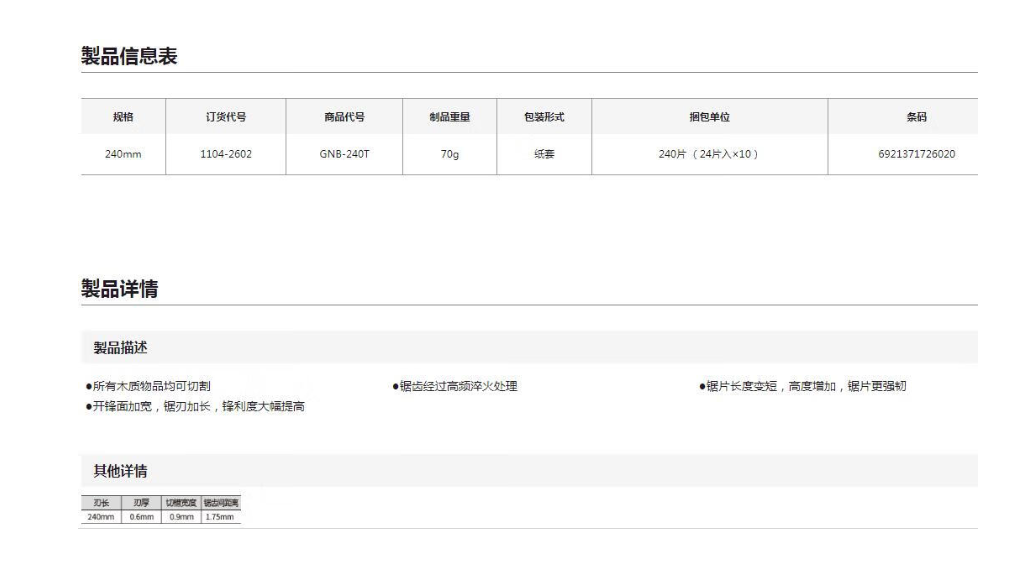
Task: Click the 条码 column header
Action: pyautogui.click(x=916, y=117)
